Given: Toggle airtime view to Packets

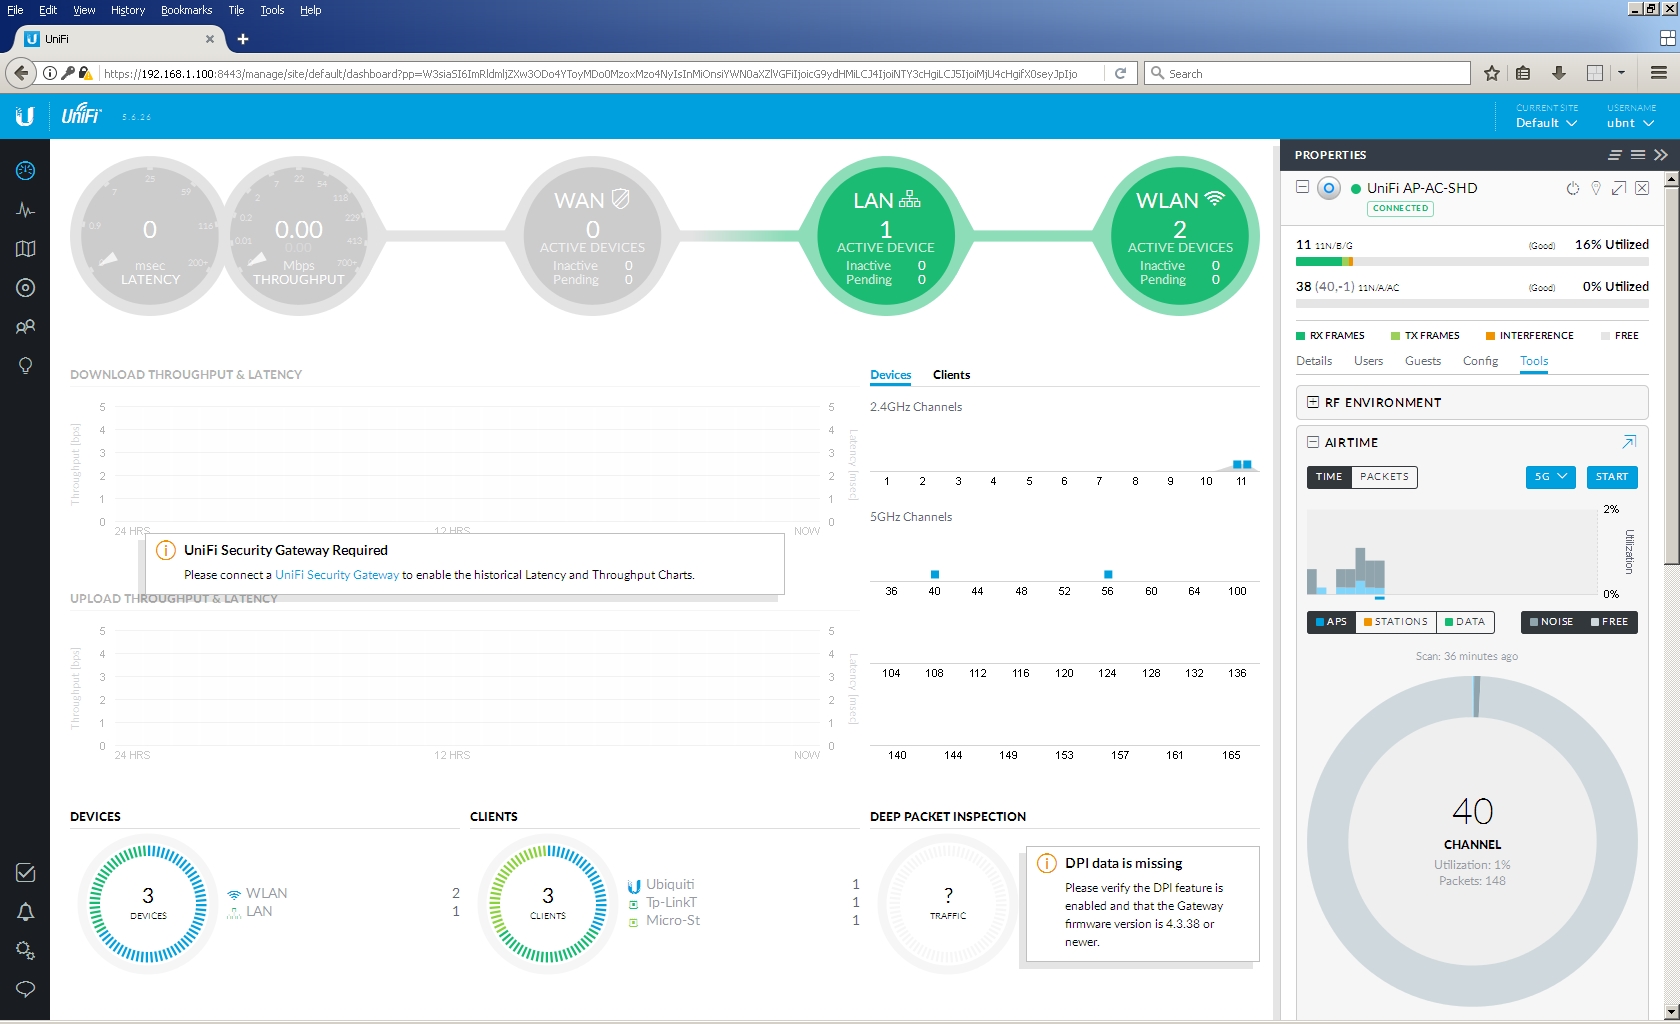Looking at the screenshot, I should 1384,477.
